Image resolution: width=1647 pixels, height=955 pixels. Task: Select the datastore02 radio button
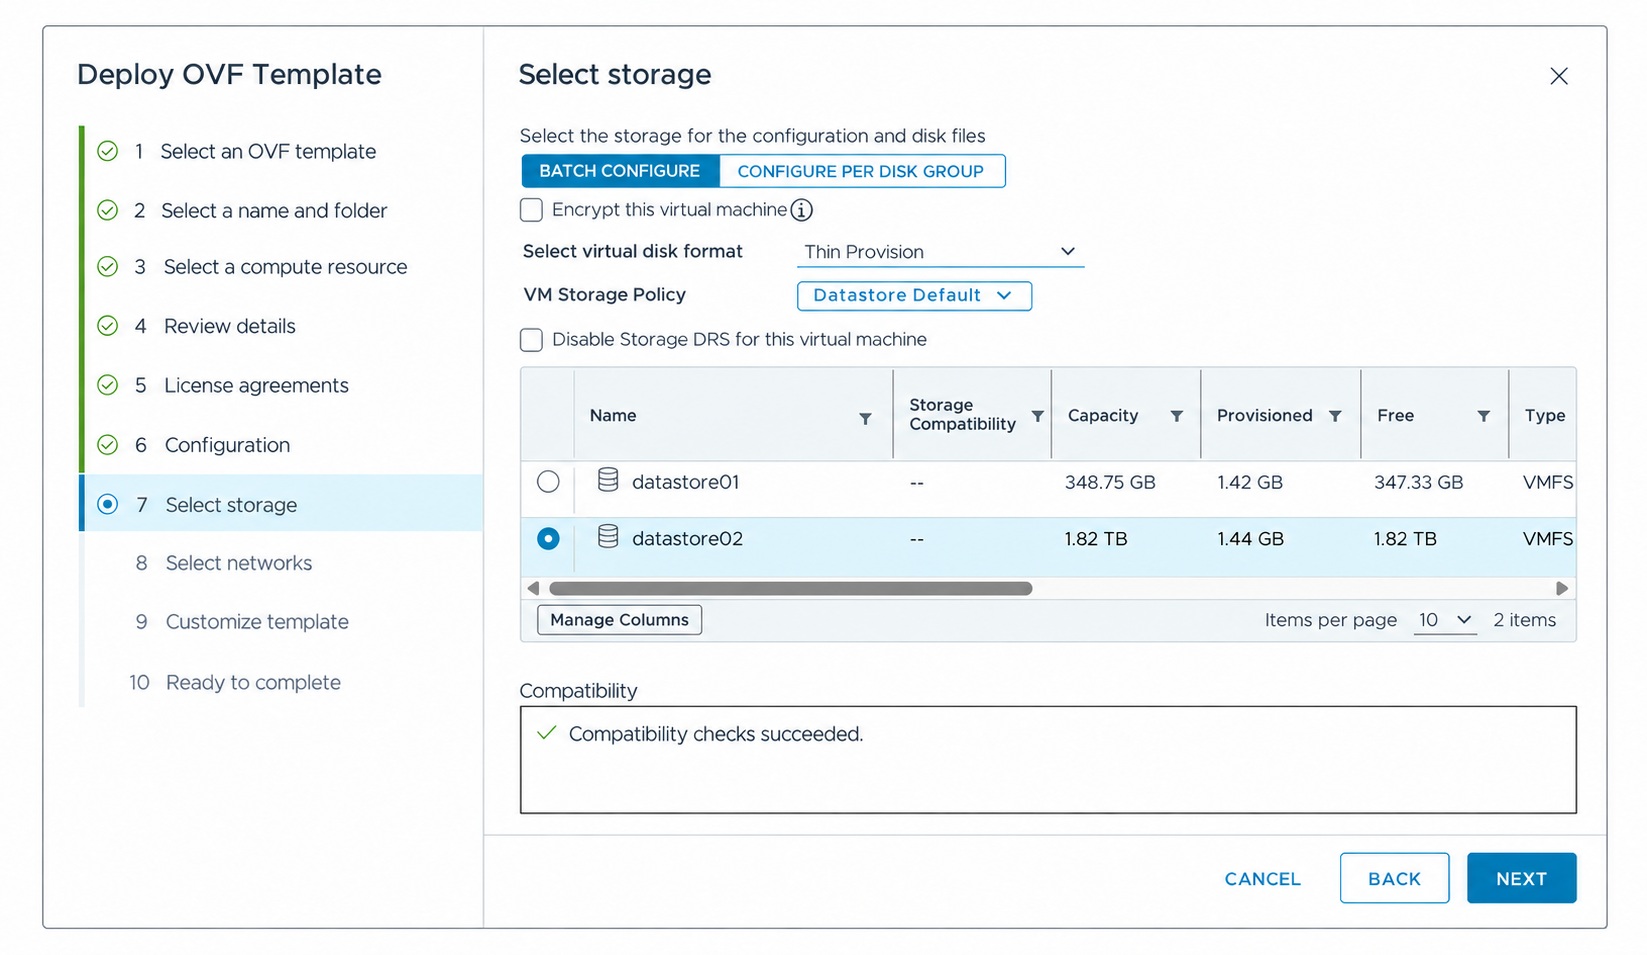(x=548, y=539)
